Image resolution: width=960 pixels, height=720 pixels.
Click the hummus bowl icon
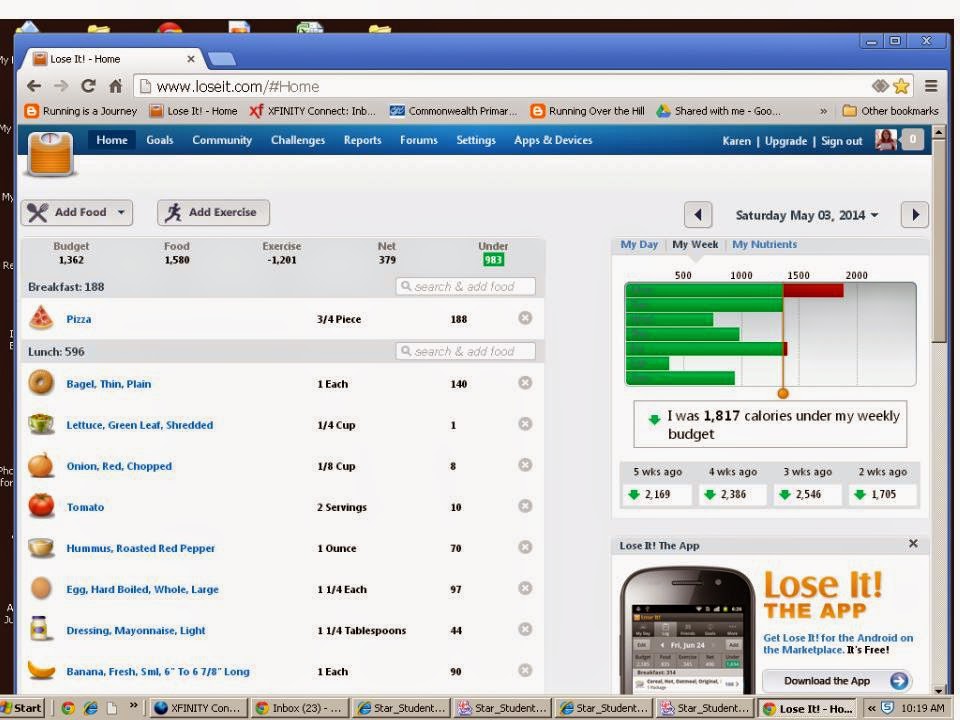[41, 547]
